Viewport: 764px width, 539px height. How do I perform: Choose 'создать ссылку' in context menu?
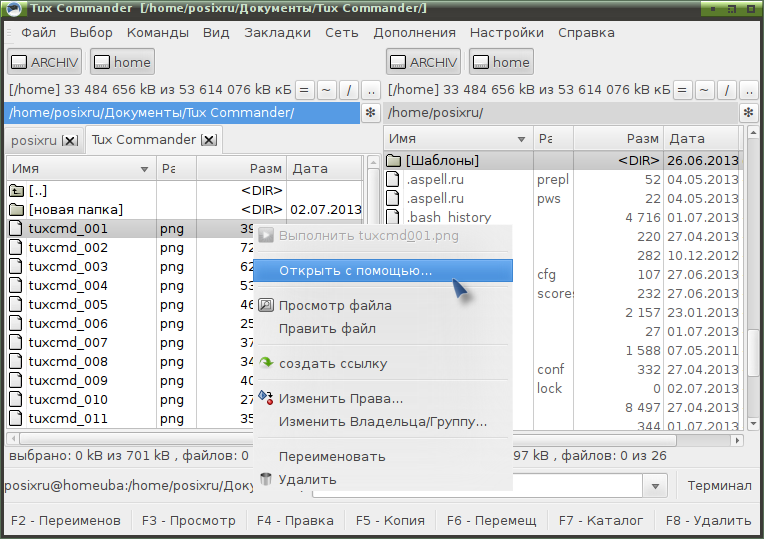[x=383, y=364]
